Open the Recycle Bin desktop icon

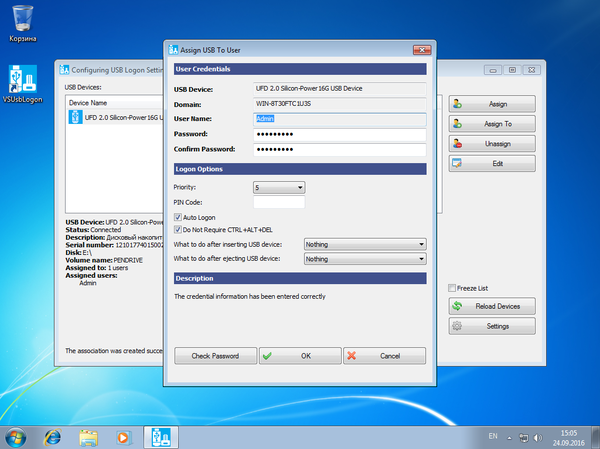click(x=22, y=21)
